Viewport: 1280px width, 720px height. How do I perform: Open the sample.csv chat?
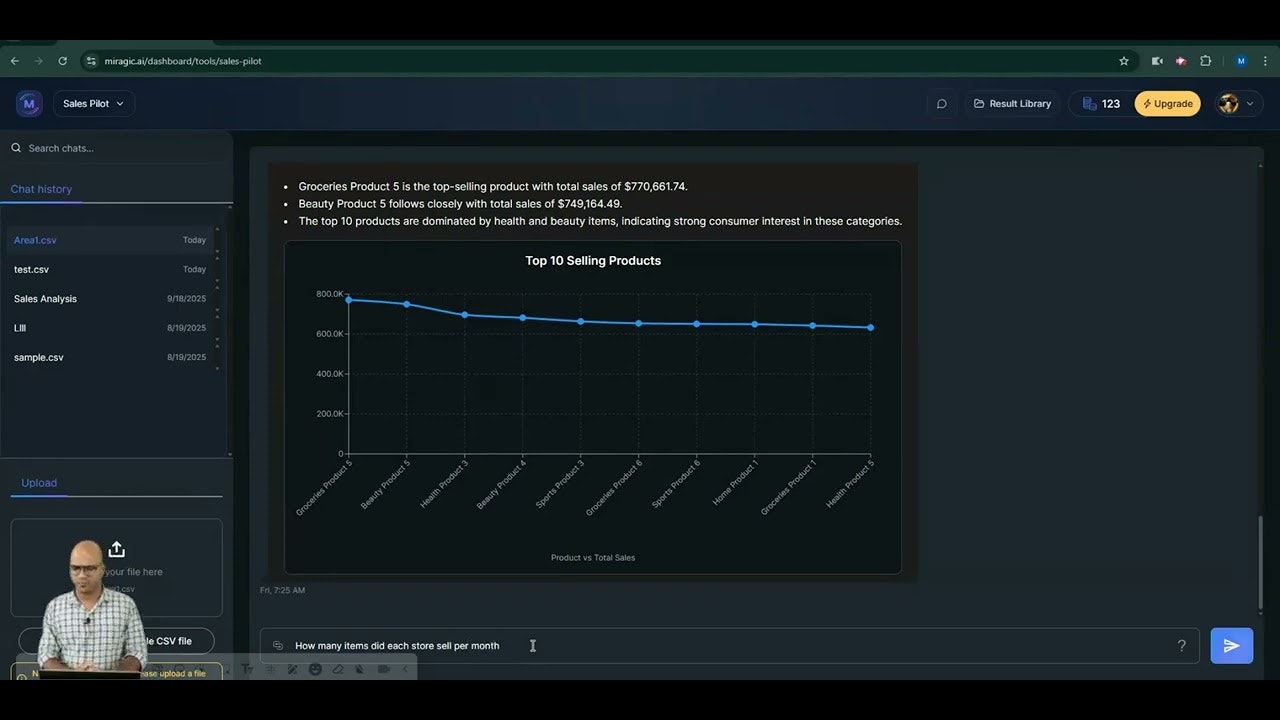109,357
